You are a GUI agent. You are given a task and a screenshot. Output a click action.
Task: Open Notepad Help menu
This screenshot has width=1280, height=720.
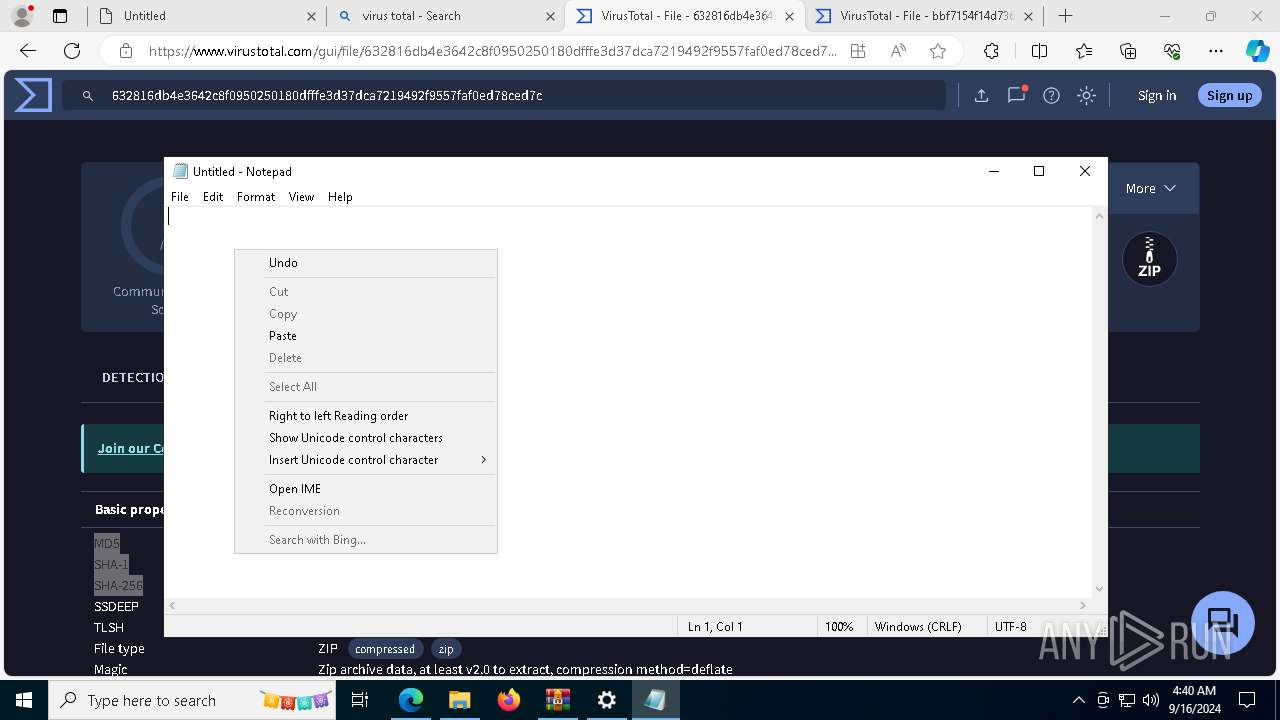point(340,197)
